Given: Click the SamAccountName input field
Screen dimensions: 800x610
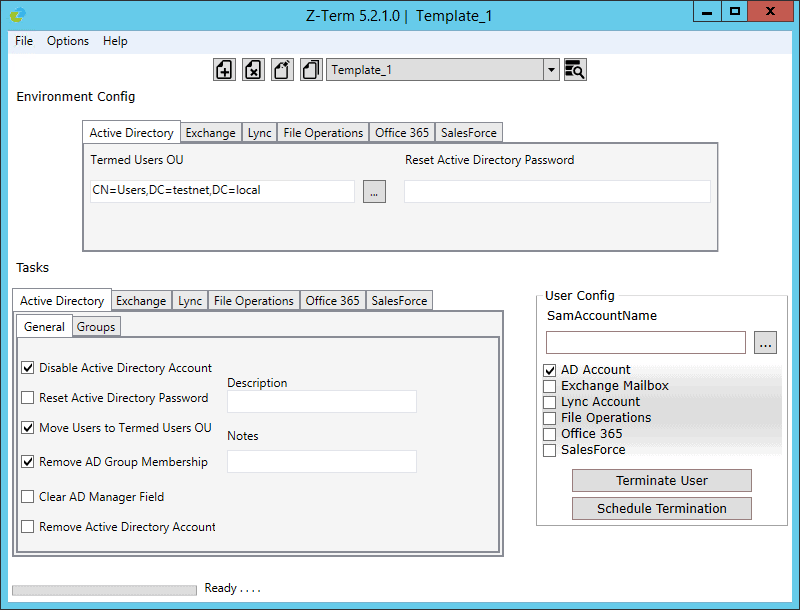Looking at the screenshot, I should [x=646, y=342].
